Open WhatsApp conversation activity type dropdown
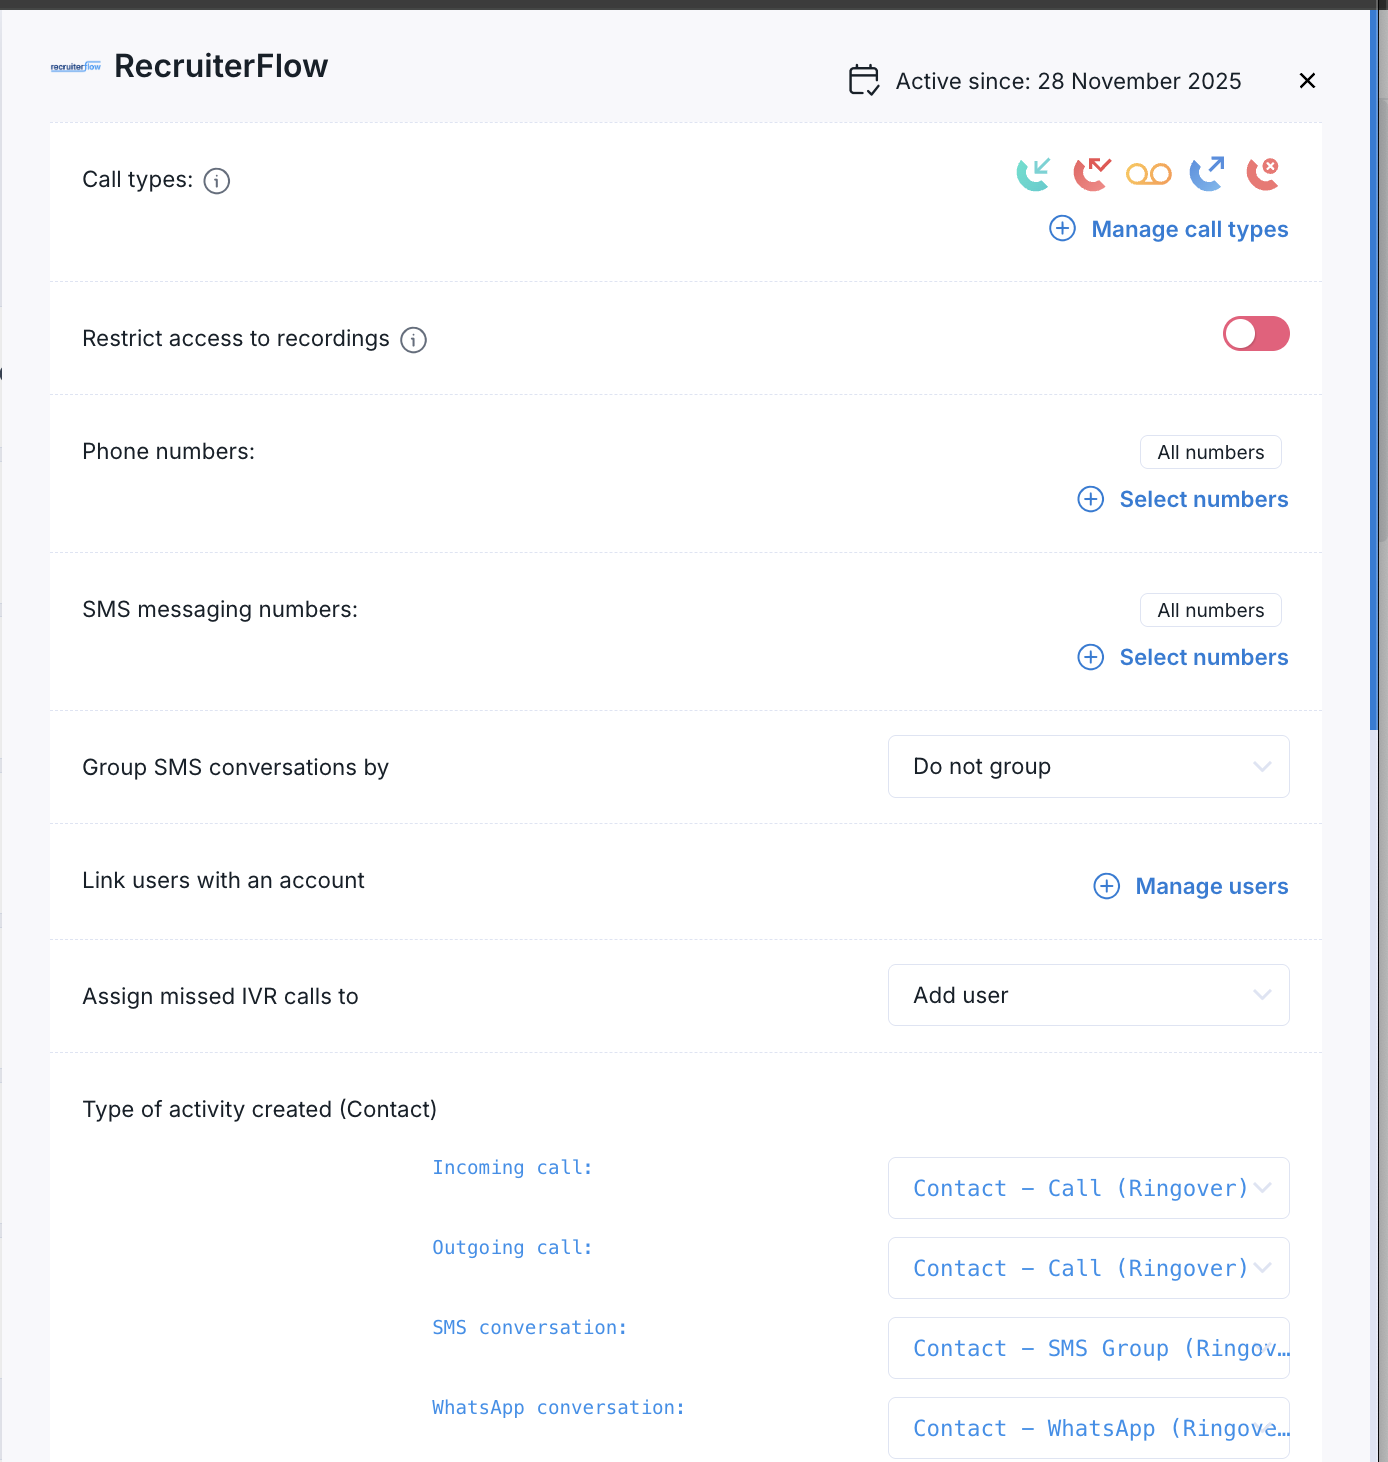This screenshot has width=1388, height=1462. (x=1088, y=1428)
